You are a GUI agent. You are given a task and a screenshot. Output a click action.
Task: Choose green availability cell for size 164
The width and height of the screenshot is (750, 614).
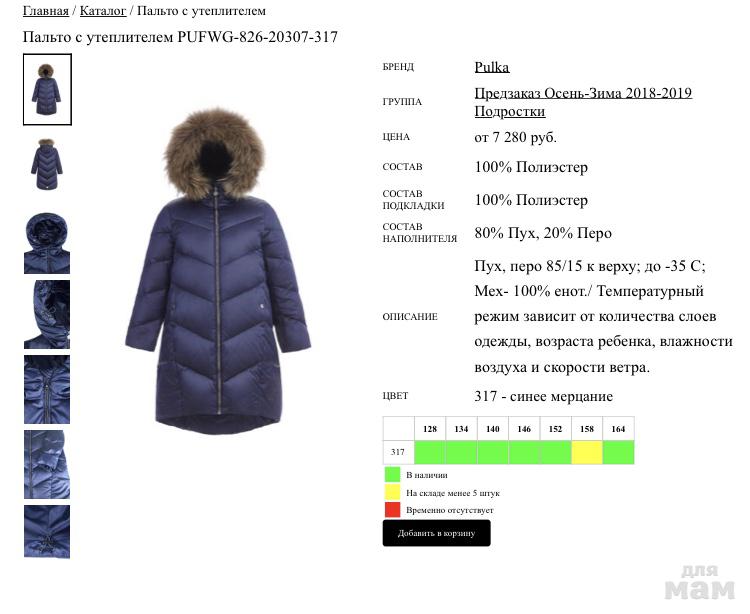click(x=618, y=452)
